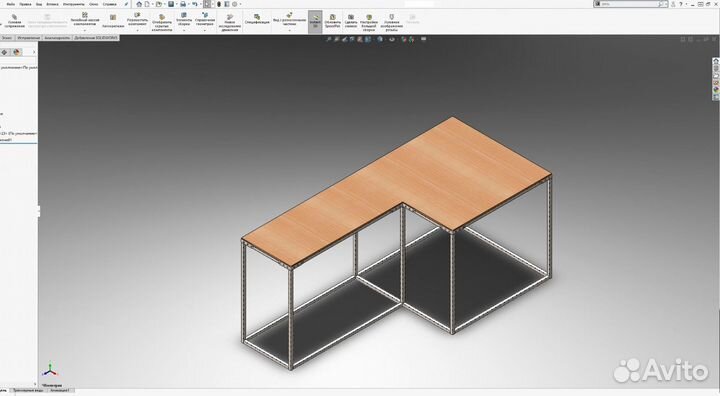The height and width of the screenshot is (396, 720).
Task: Click the Undo arrow icon
Action: point(195,4)
